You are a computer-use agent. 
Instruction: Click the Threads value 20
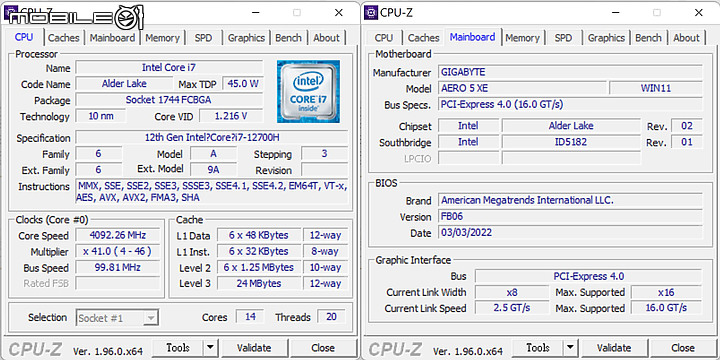click(x=331, y=316)
